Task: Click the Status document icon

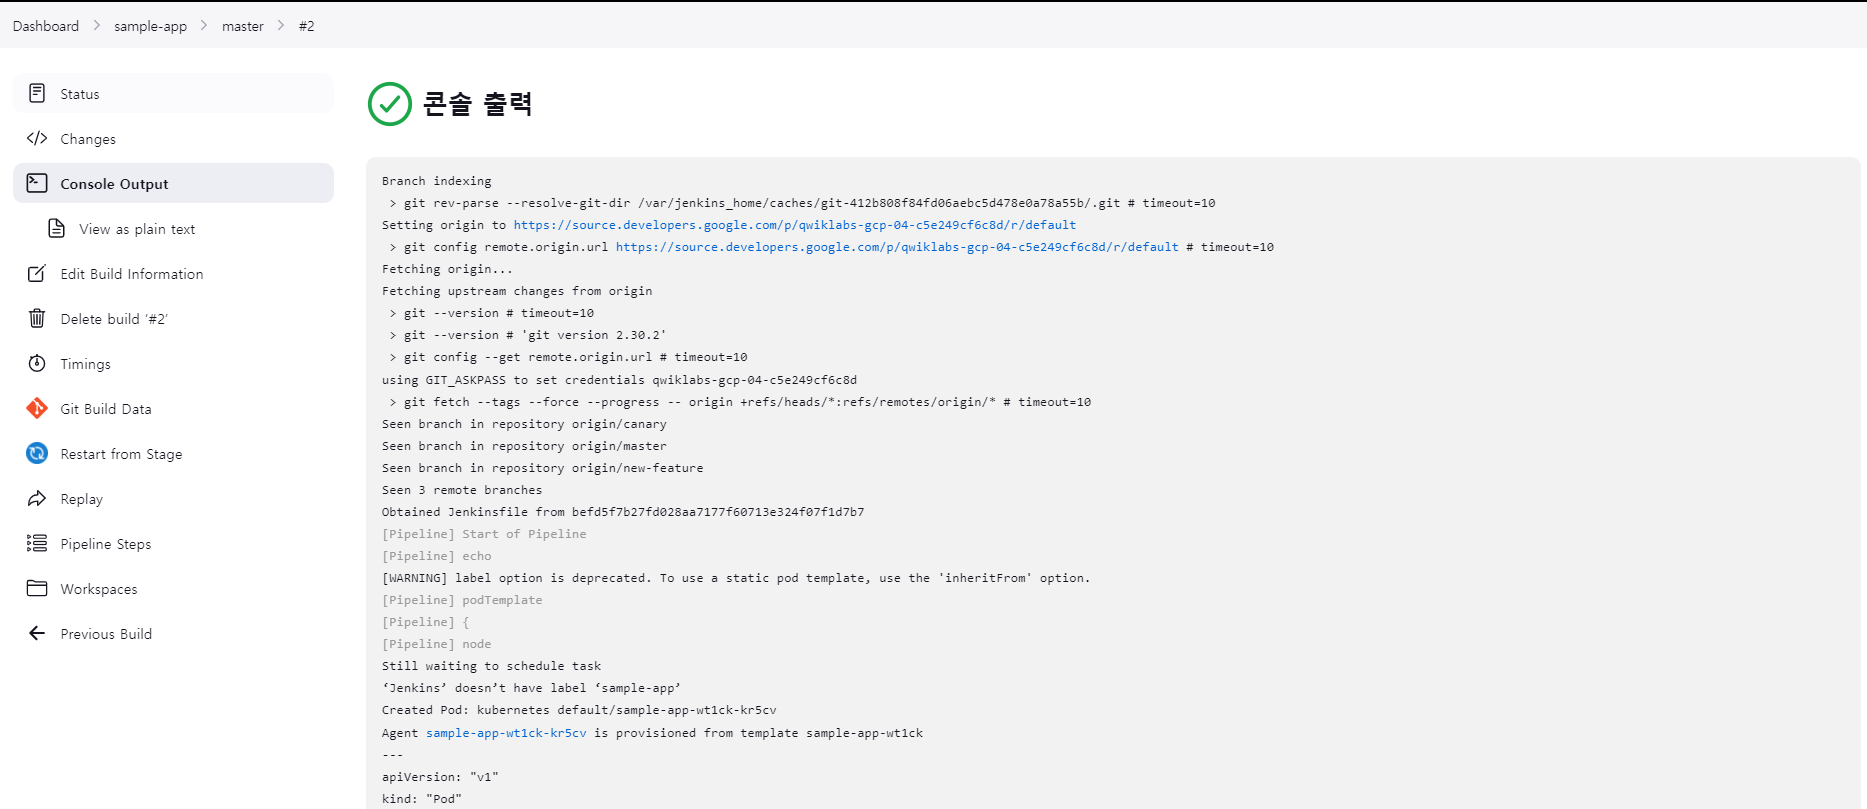Action: click(x=37, y=93)
